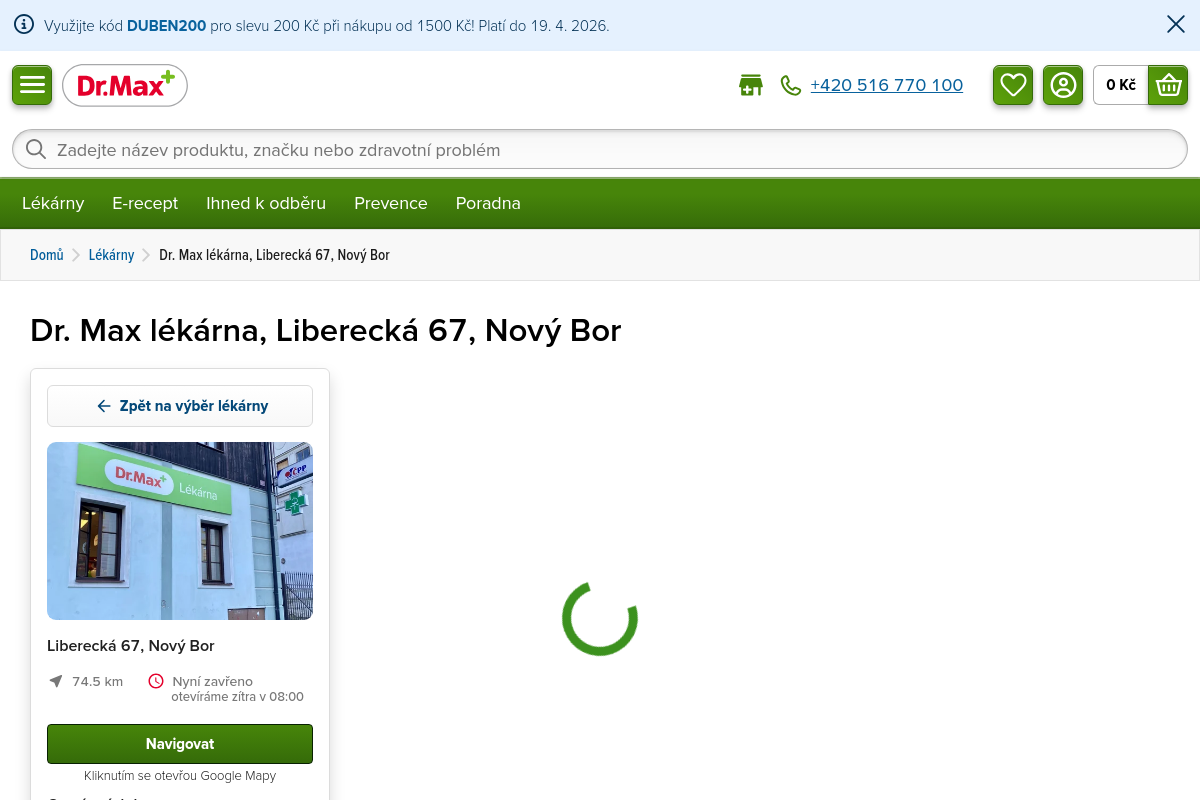Open the user account icon

click(1063, 85)
